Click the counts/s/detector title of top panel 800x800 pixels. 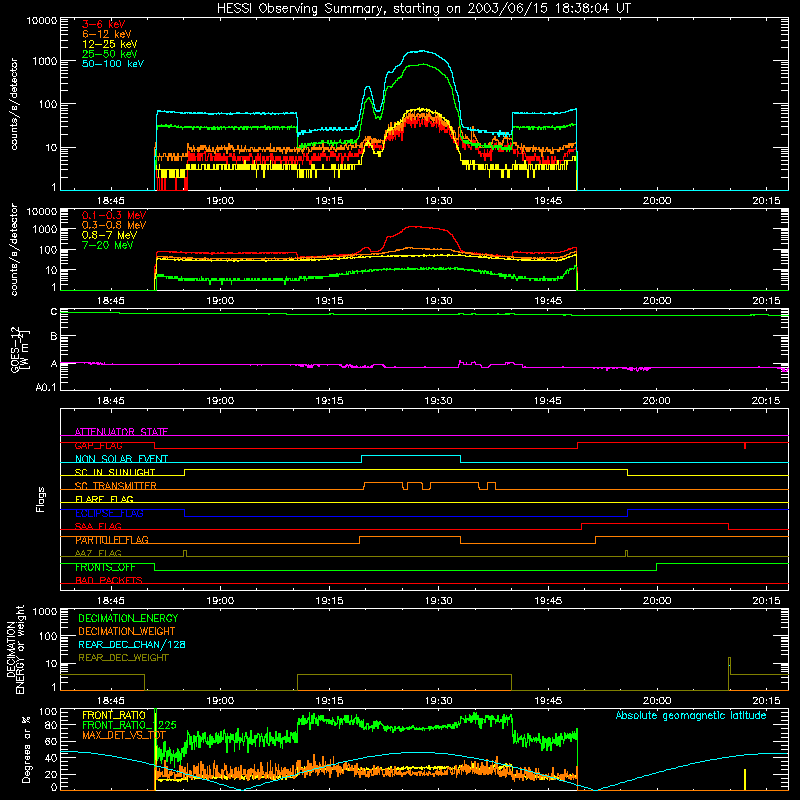click(x=14, y=104)
